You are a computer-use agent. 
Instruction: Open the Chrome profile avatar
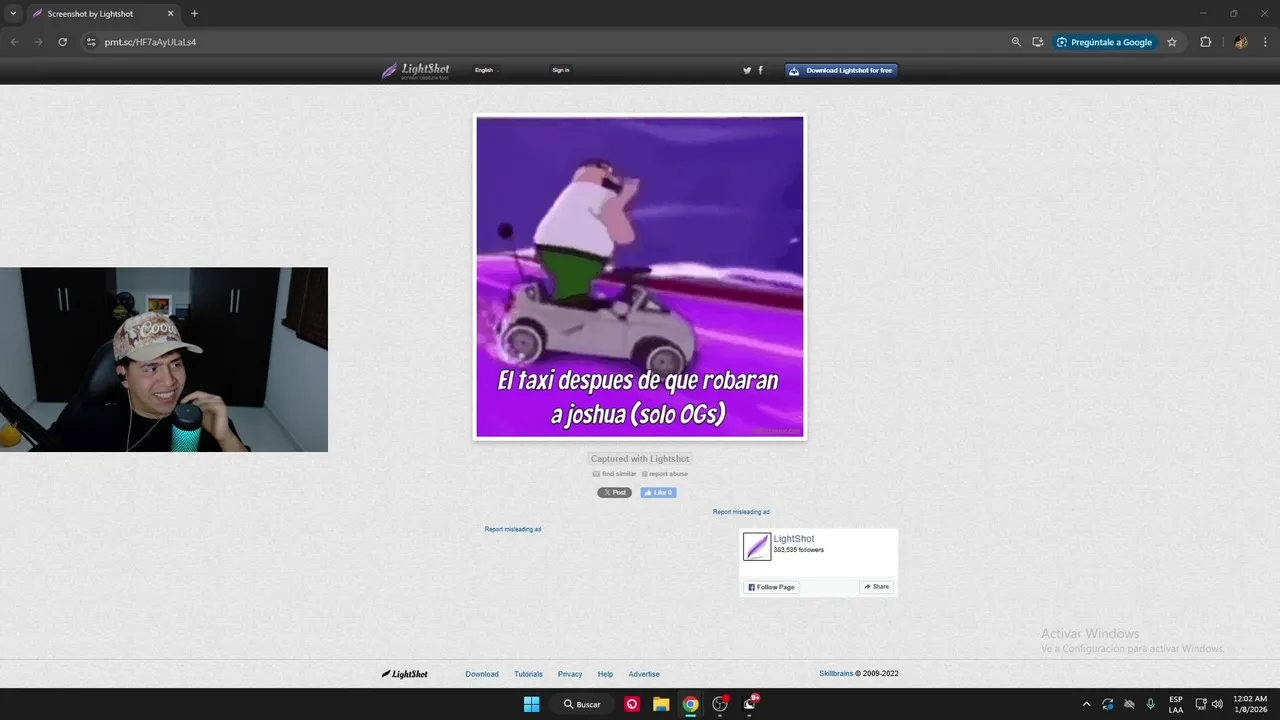(1241, 42)
